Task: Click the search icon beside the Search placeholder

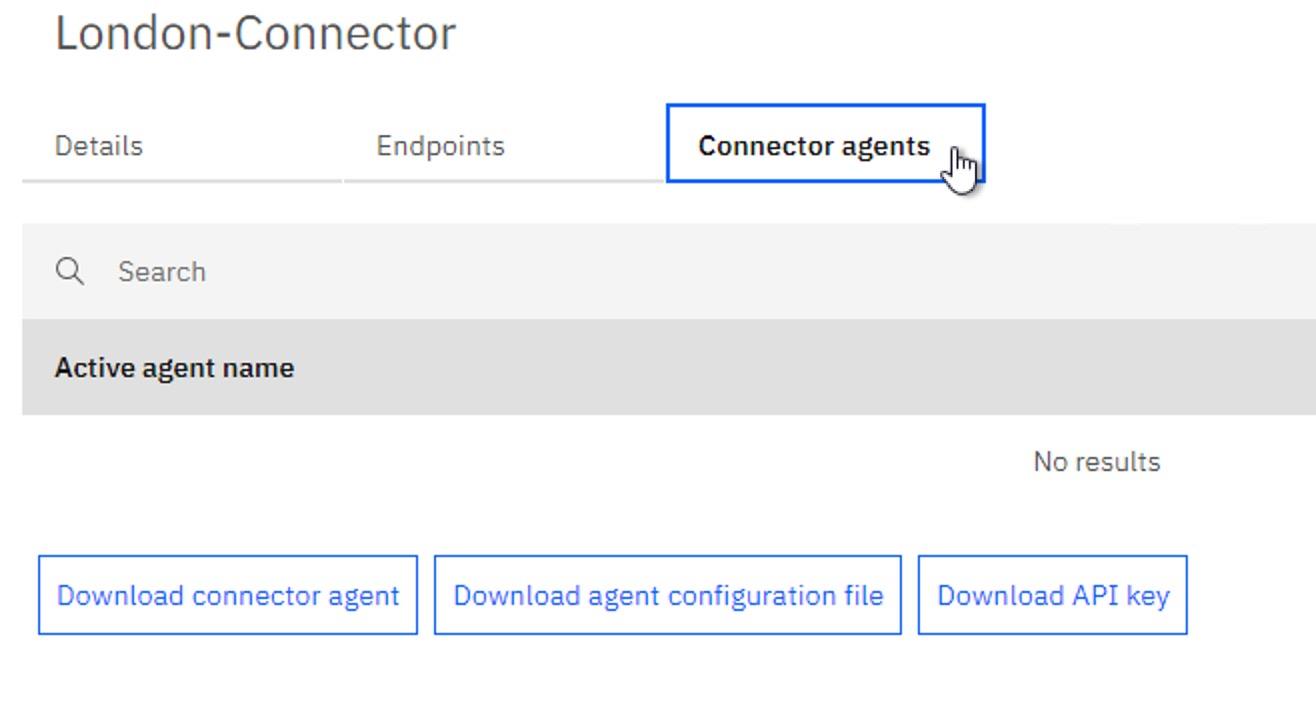Action: pos(68,270)
